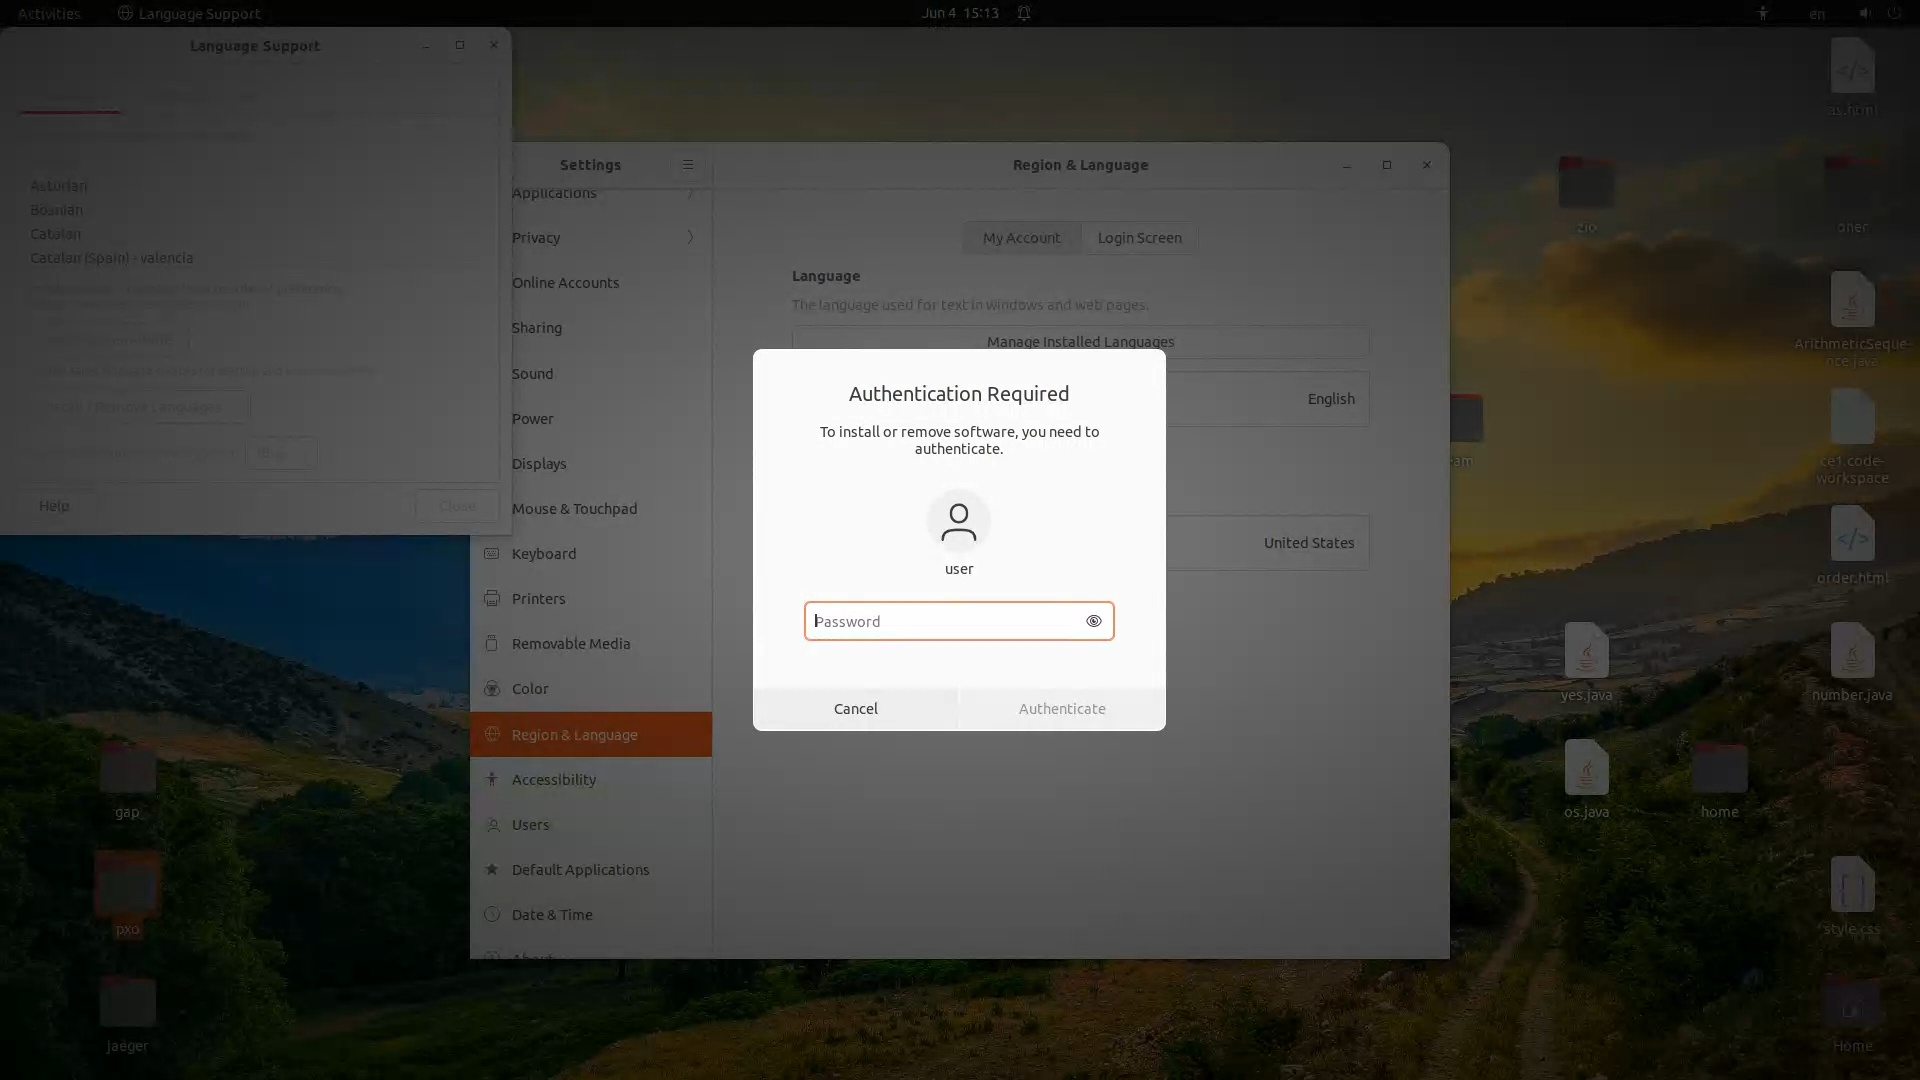This screenshot has width=1920, height=1080.
Task: Switch to the My Account tab
Action: (x=1021, y=238)
